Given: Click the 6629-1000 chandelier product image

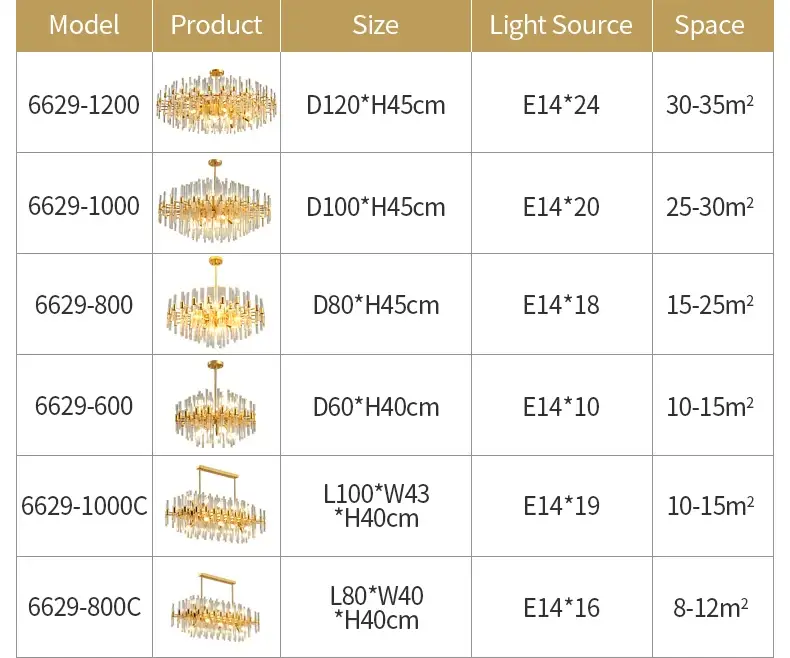Looking at the screenshot, I should 215,202.
